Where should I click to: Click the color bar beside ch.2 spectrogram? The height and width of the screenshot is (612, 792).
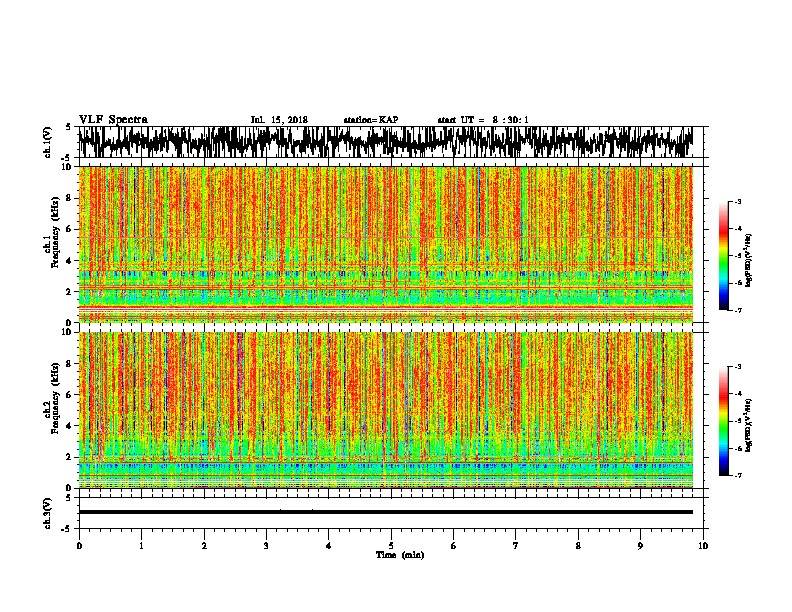coord(723,421)
